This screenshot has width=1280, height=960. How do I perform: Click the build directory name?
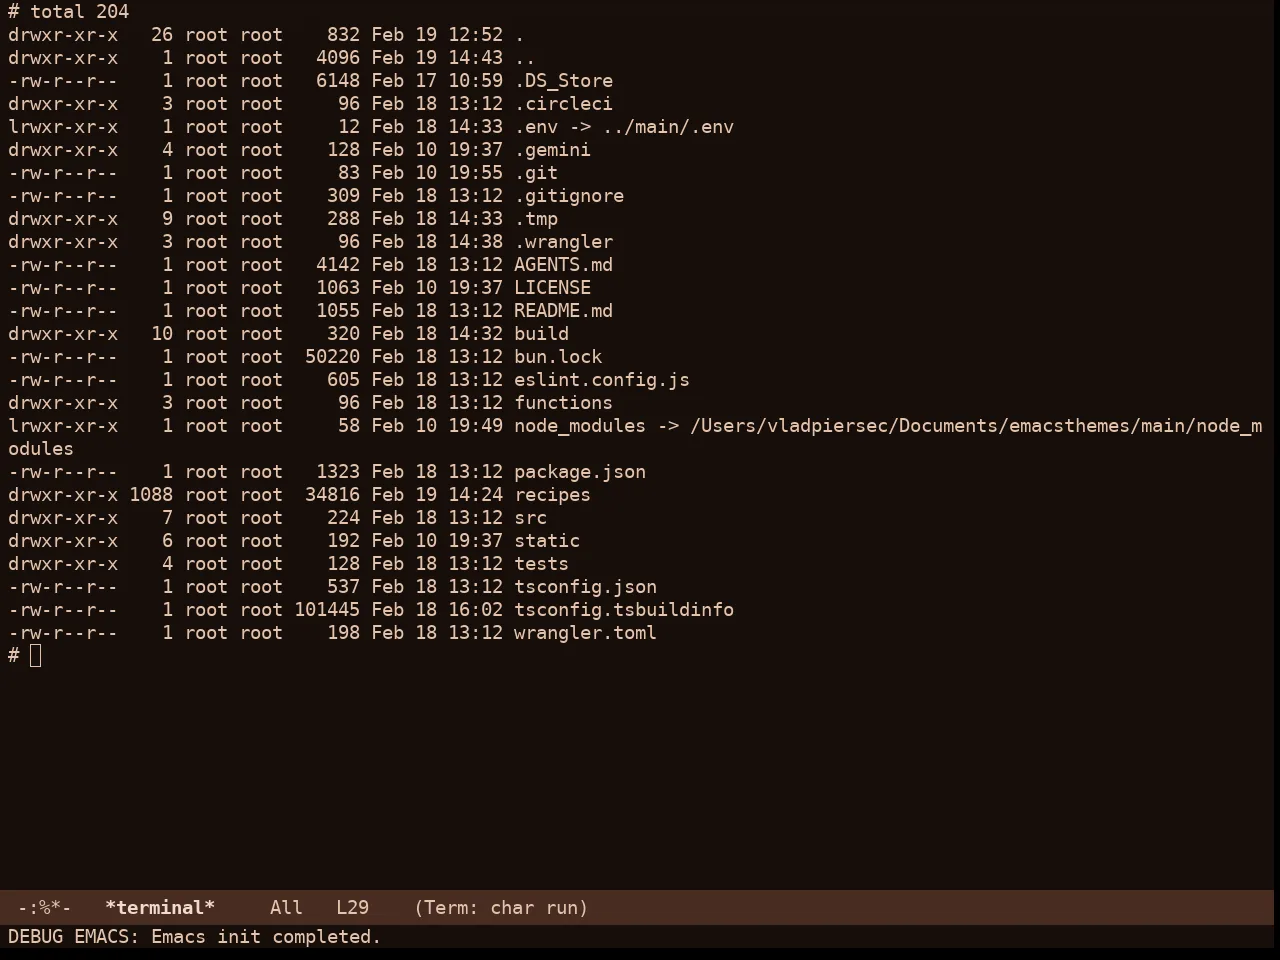(541, 334)
